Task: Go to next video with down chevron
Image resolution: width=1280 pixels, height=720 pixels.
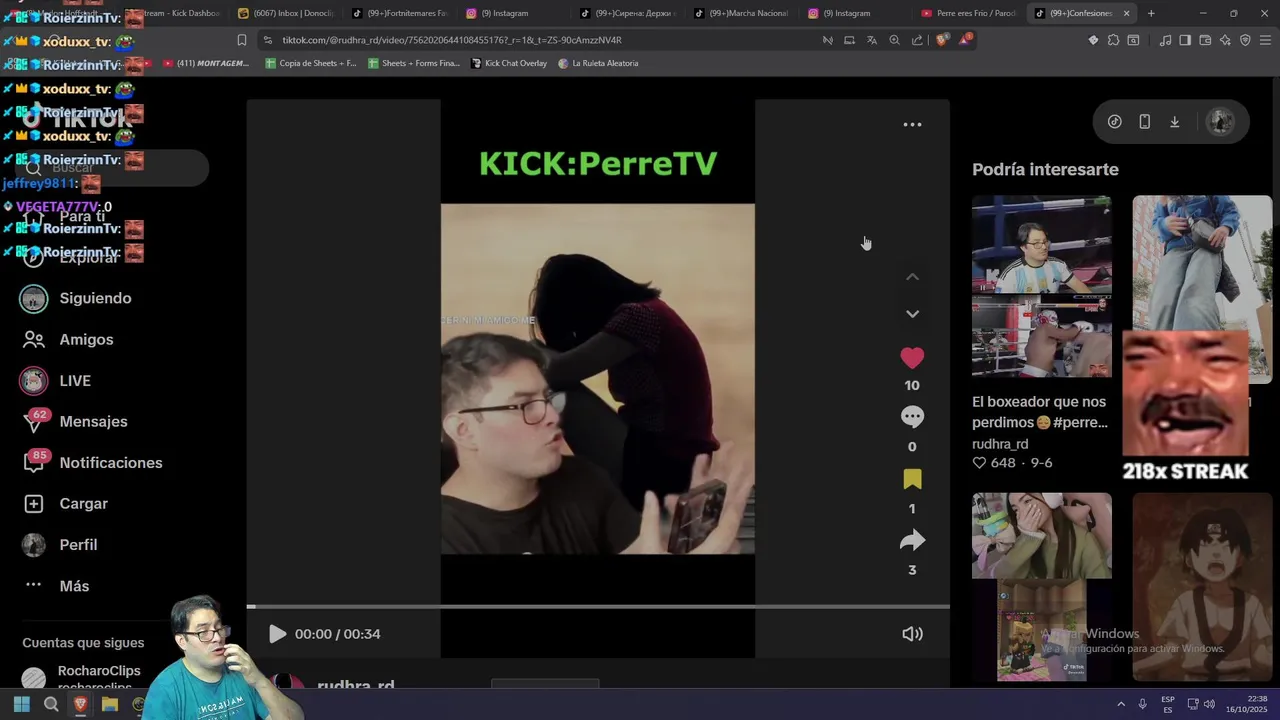Action: point(912,314)
